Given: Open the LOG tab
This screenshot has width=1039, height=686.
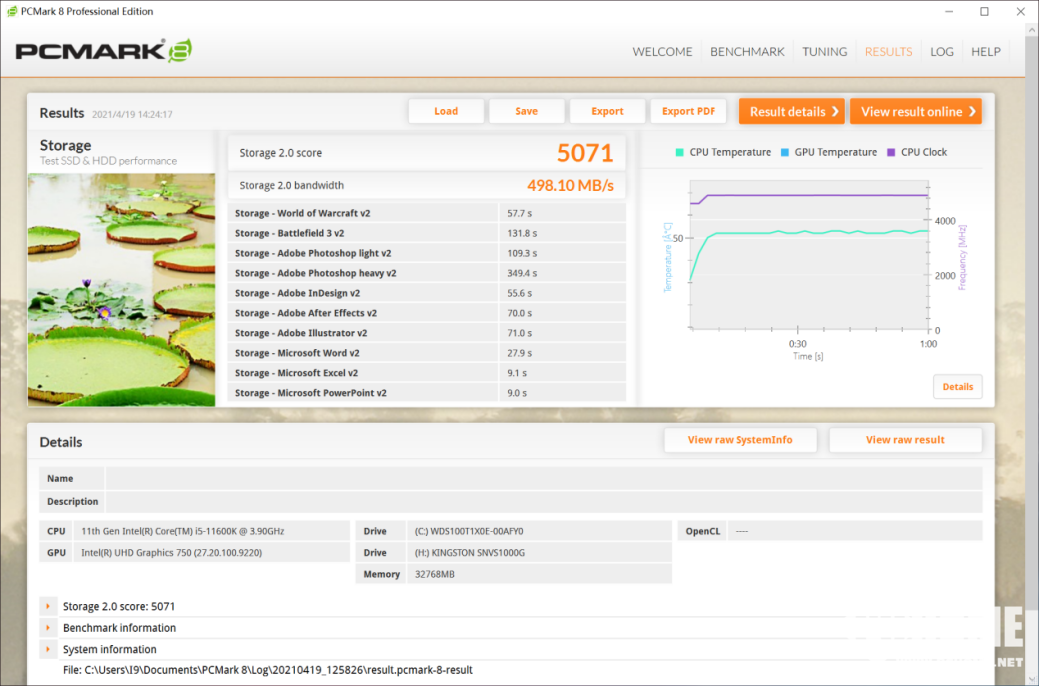Looking at the screenshot, I should pos(942,52).
